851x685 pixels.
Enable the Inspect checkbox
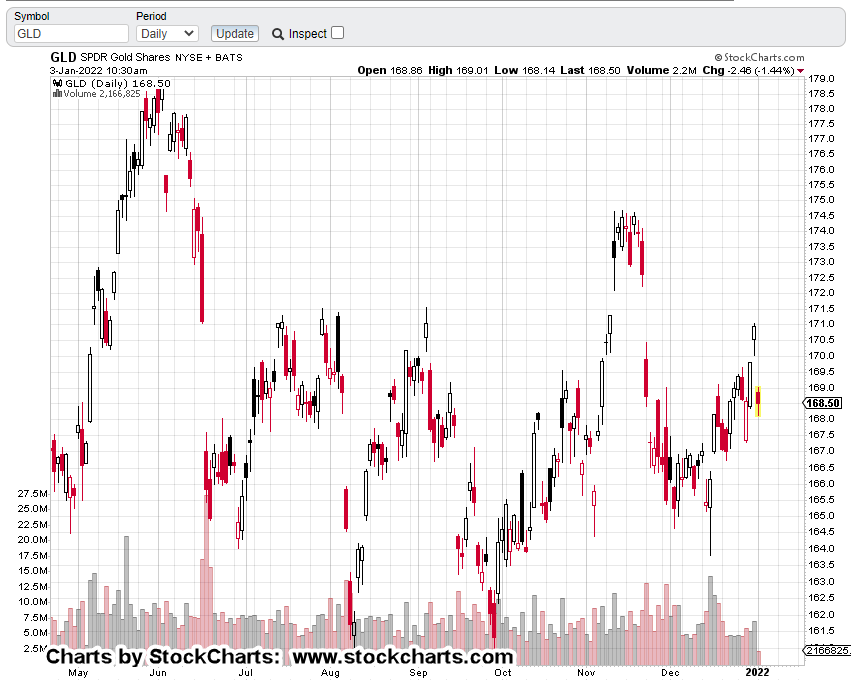(x=337, y=33)
